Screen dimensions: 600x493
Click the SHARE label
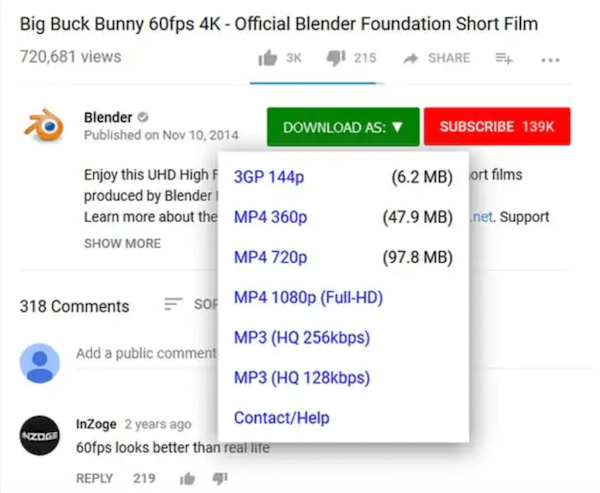pyautogui.click(x=449, y=58)
